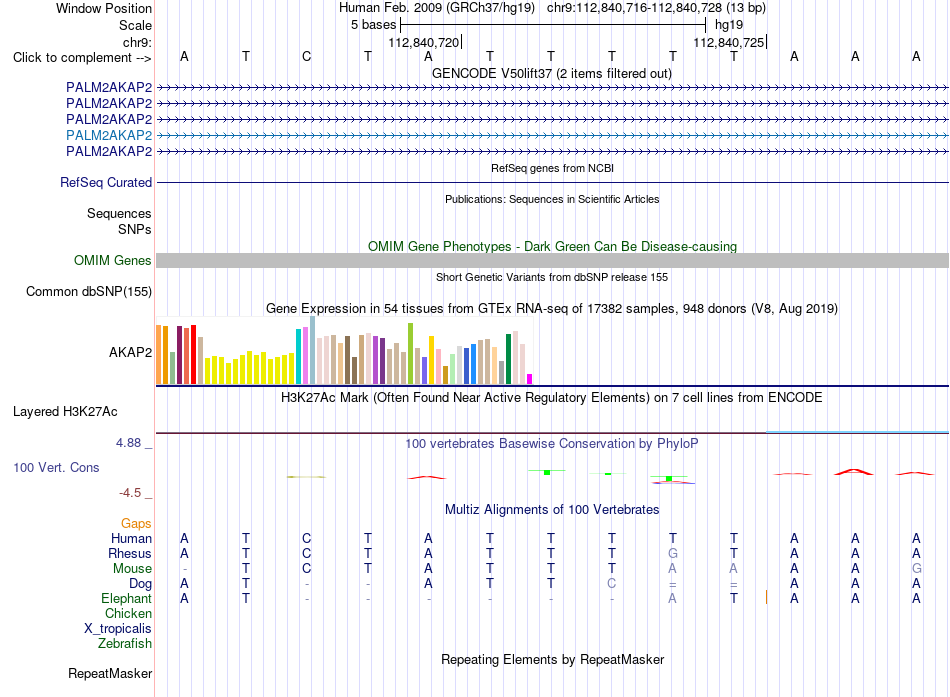The width and height of the screenshot is (950, 697).
Task: Click the AKAP2 GTEx expression label
Action: (x=130, y=352)
